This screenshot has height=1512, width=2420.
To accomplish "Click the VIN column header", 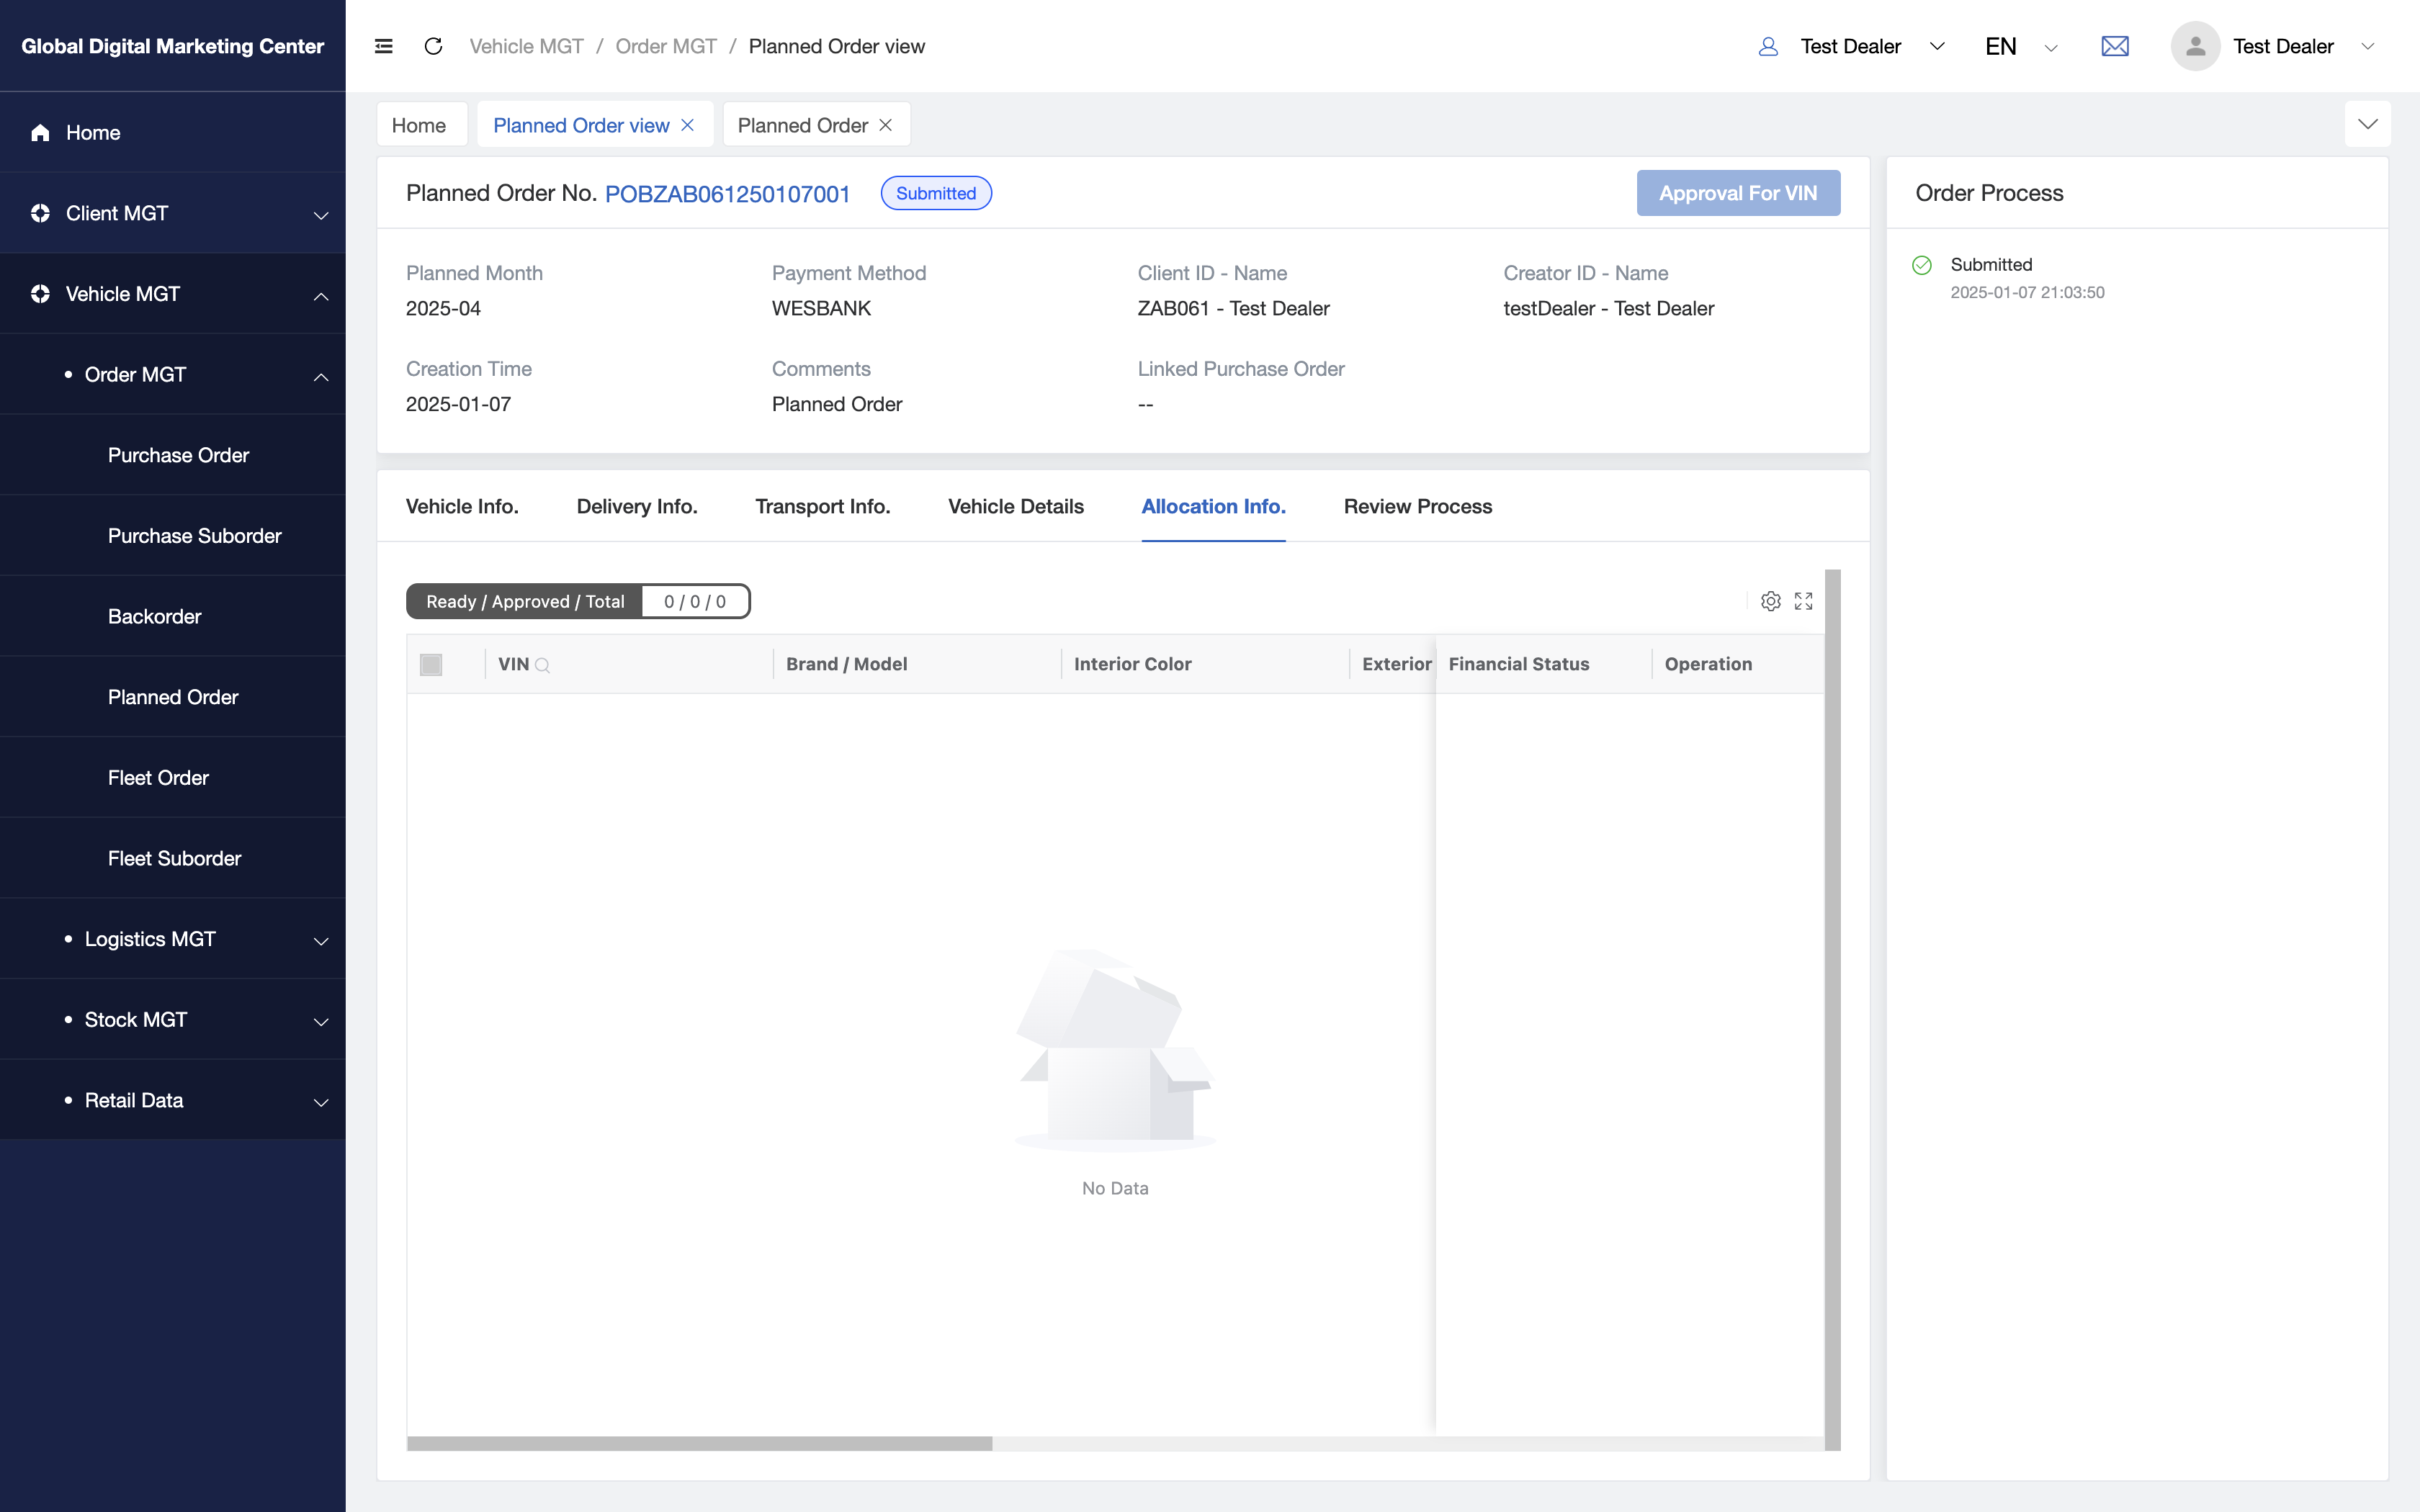I will click(x=513, y=665).
